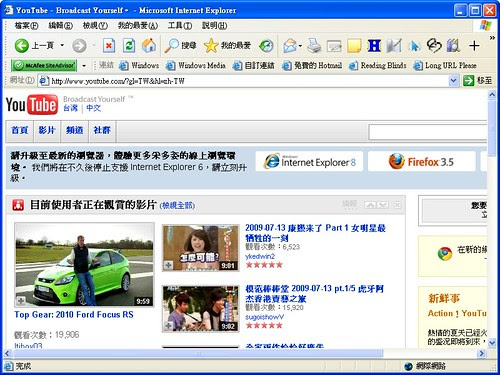Open Search with the magnifier icon
The image size is (500, 375).
[172, 45]
